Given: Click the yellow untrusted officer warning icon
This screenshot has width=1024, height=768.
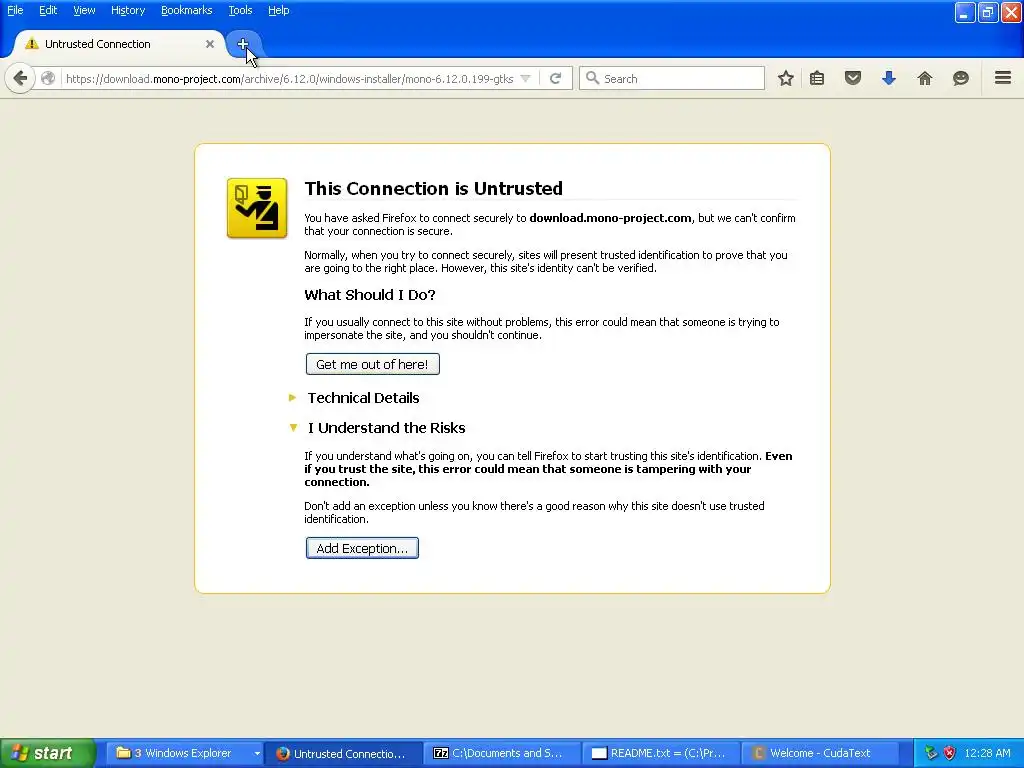Looking at the screenshot, I should pos(257,208).
